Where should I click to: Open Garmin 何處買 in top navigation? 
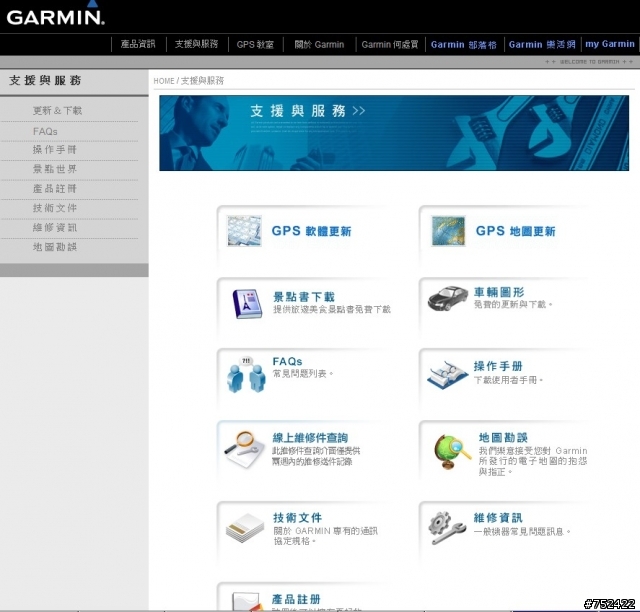(390, 45)
